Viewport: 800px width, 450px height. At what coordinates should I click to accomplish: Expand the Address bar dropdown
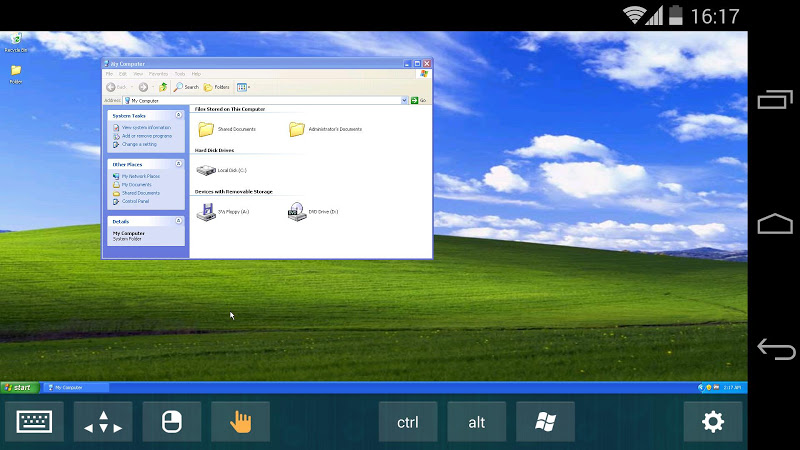point(403,100)
